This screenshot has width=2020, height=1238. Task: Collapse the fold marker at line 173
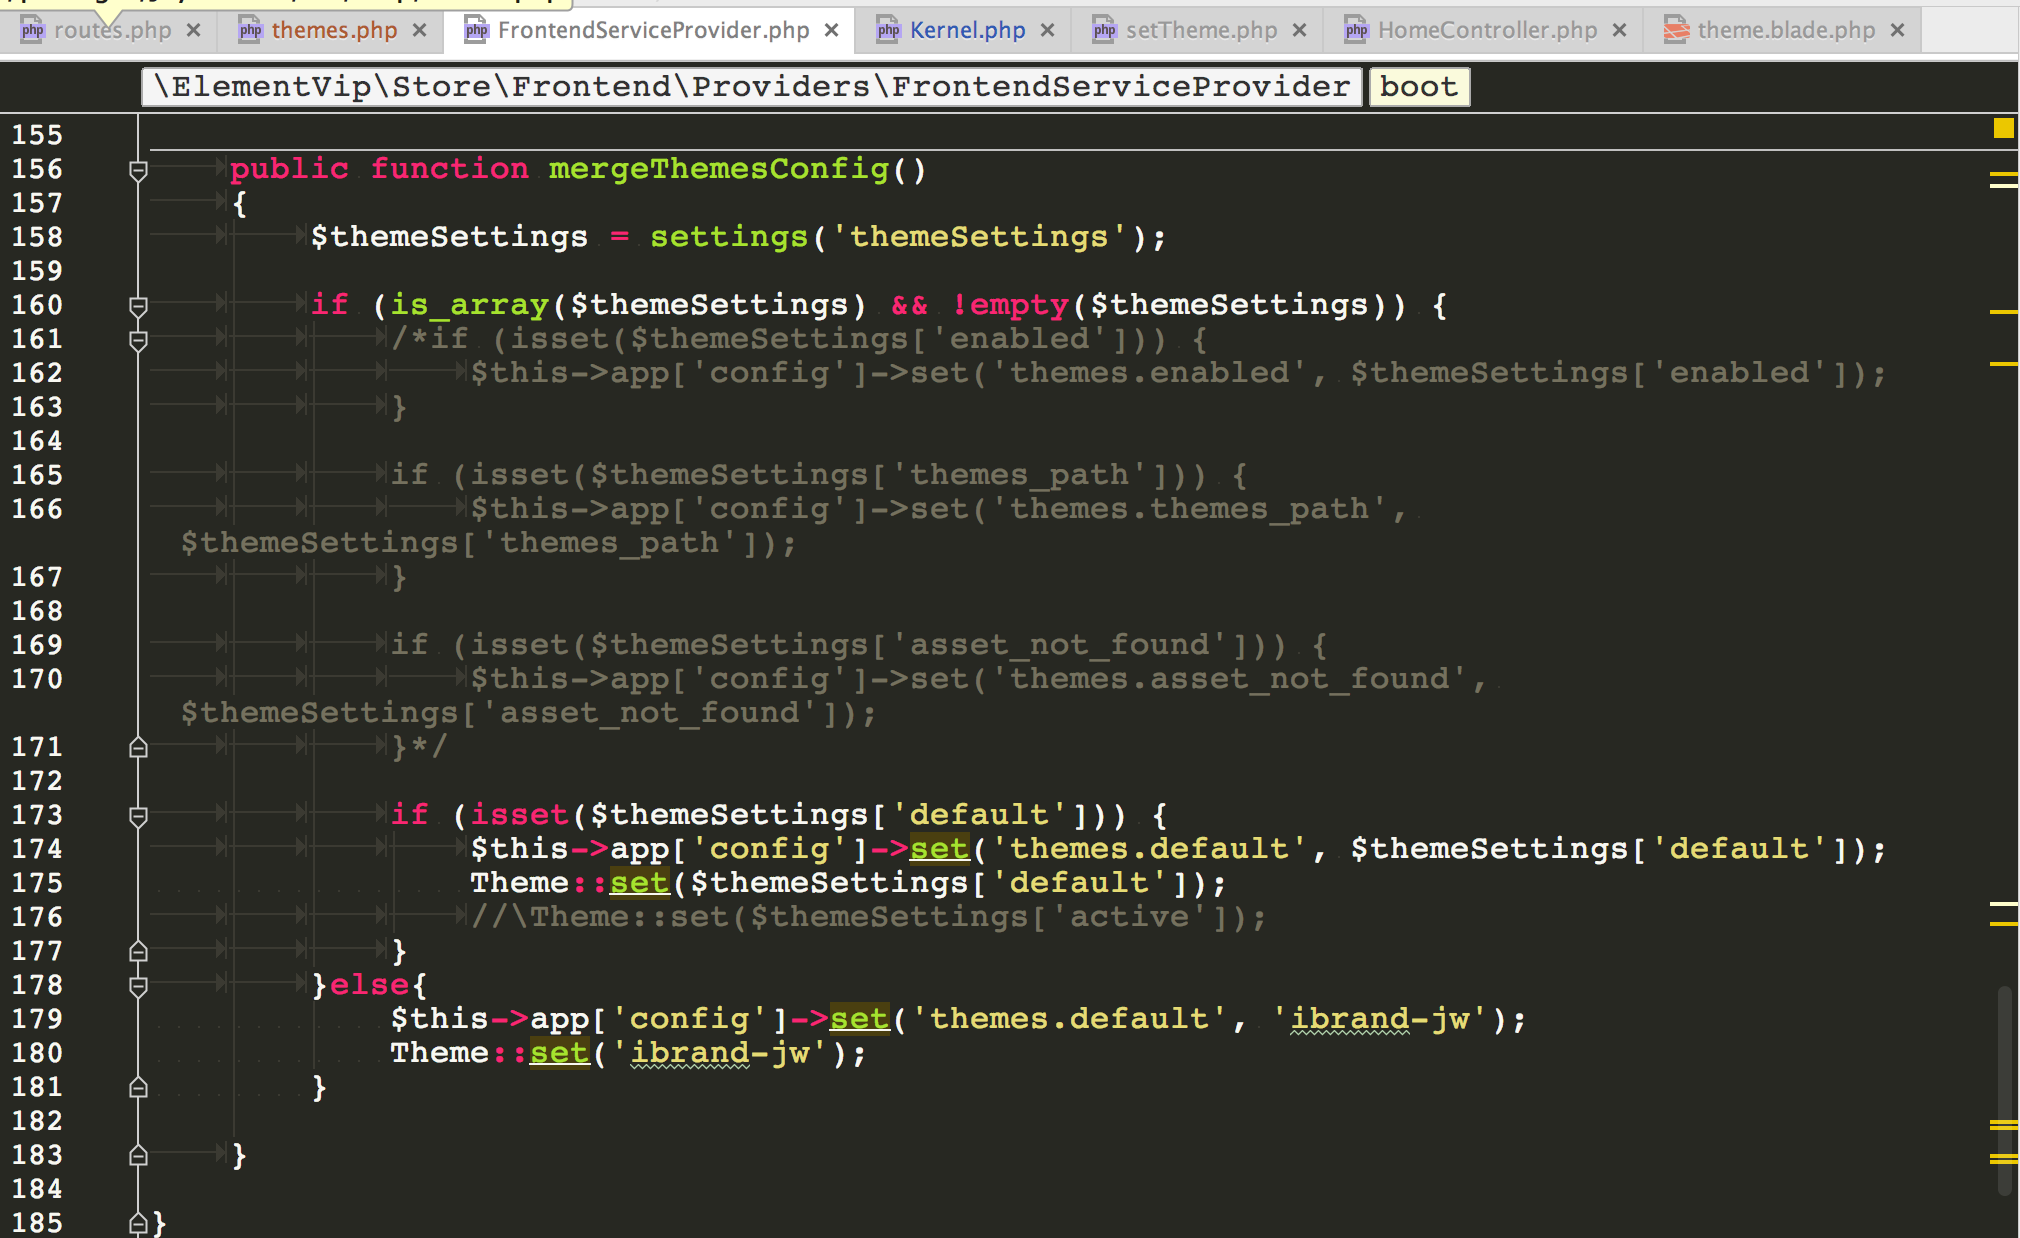(138, 815)
